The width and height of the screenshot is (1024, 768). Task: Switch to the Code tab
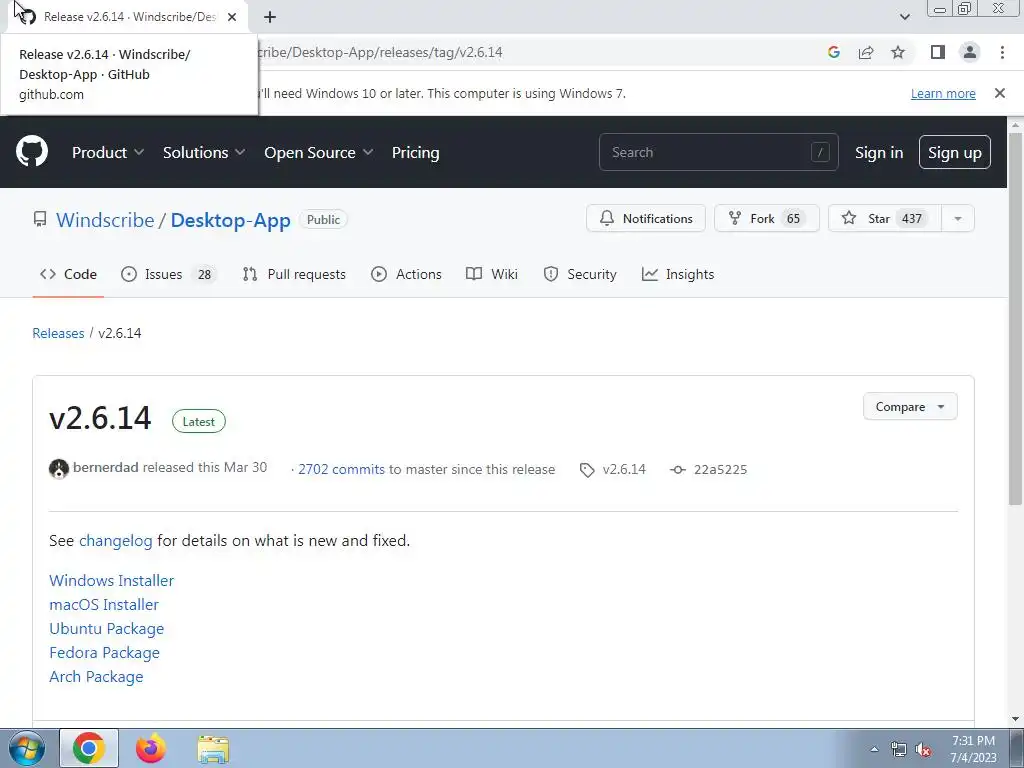[x=69, y=274]
